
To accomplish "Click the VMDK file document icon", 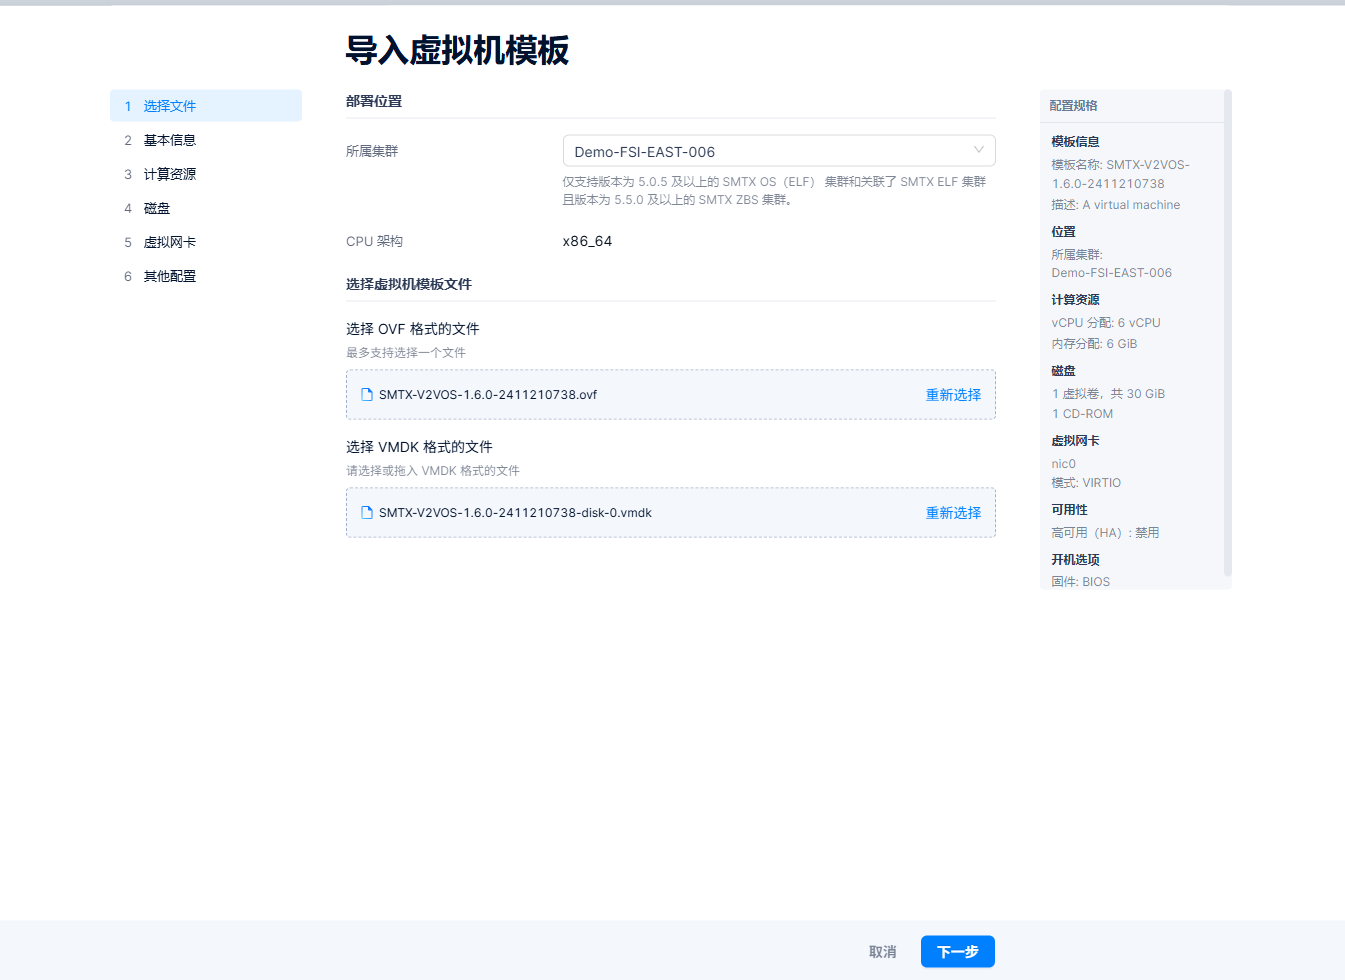I will pos(367,513).
